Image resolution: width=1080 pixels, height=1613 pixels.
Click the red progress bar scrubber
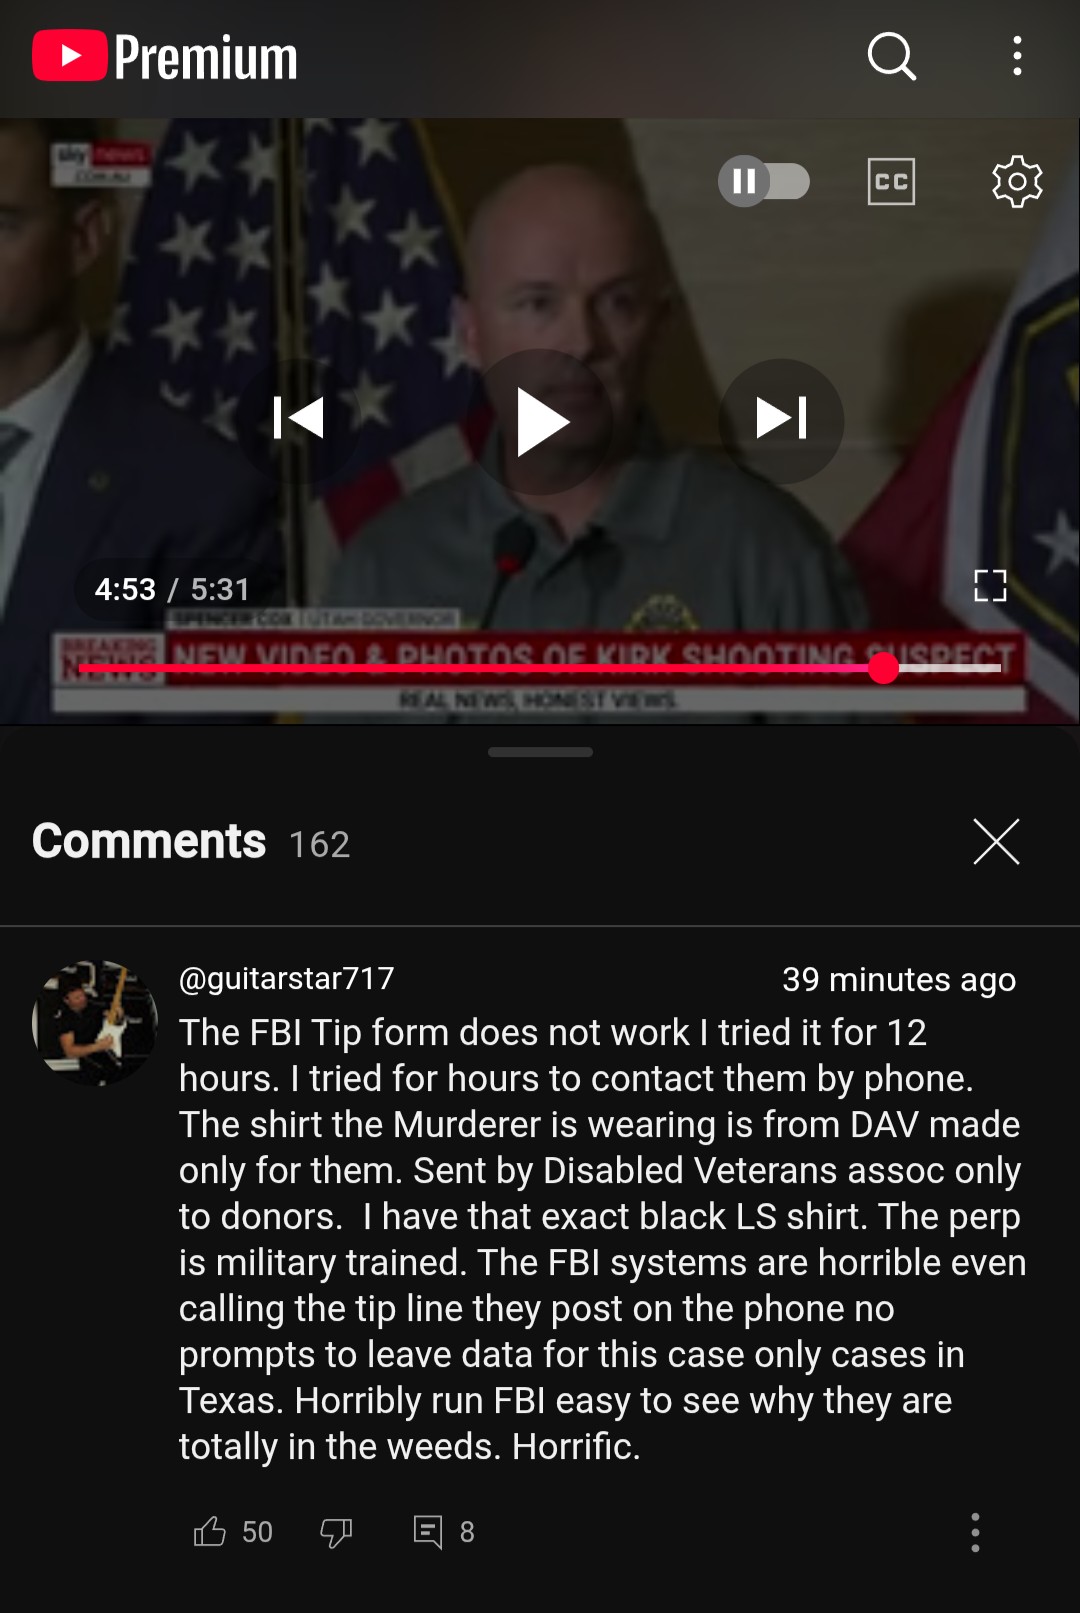(x=883, y=667)
